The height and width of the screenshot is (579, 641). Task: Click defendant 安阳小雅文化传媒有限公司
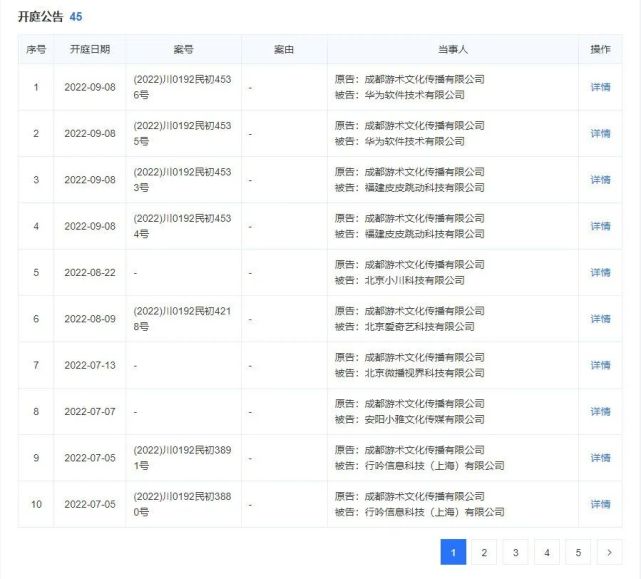pos(424,420)
